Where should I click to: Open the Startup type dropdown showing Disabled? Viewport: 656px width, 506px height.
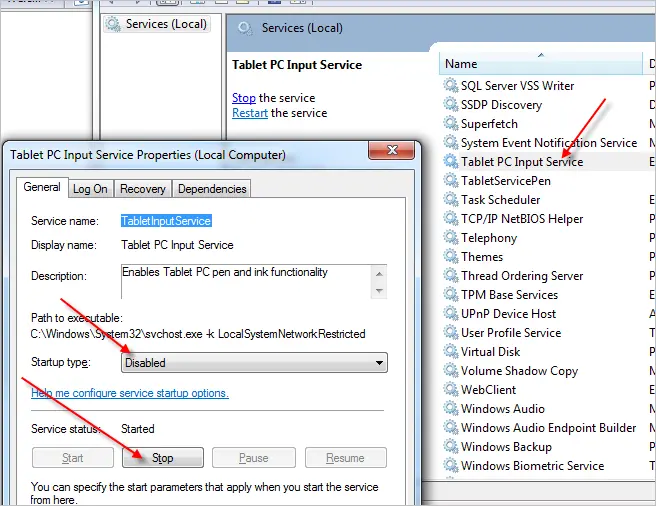[x=254, y=362]
